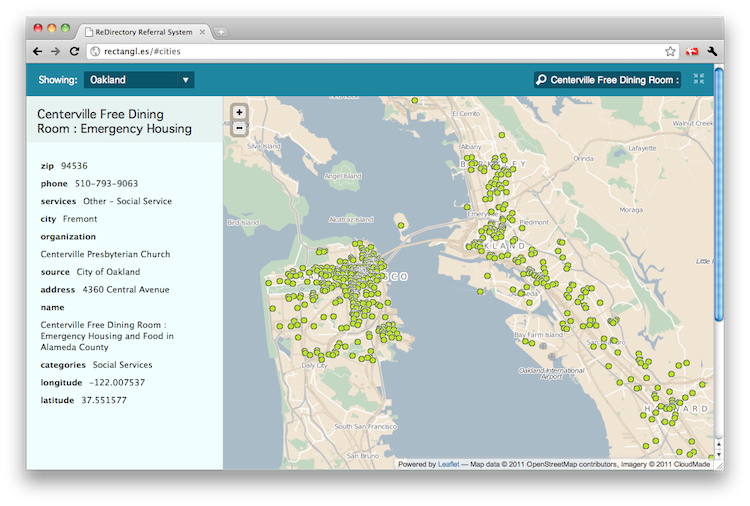Click the browser forward arrow
Image resolution: width=750 pixels, height=506 pixels.
55,51
